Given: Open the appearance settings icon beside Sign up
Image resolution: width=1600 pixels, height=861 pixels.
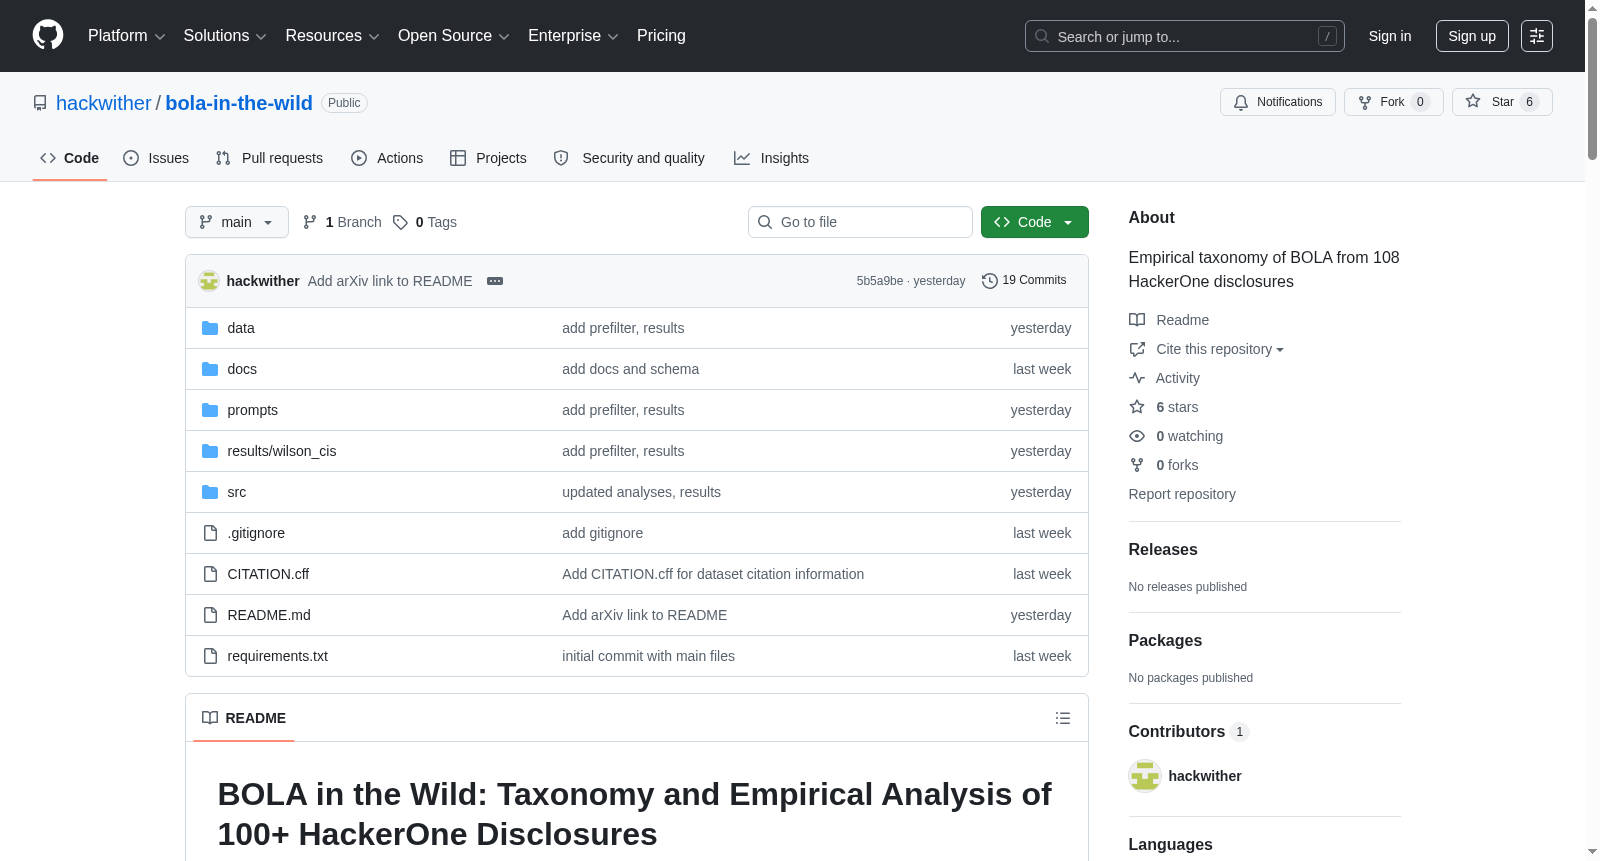Looking at the screenshot, I should coord(1537,36).
